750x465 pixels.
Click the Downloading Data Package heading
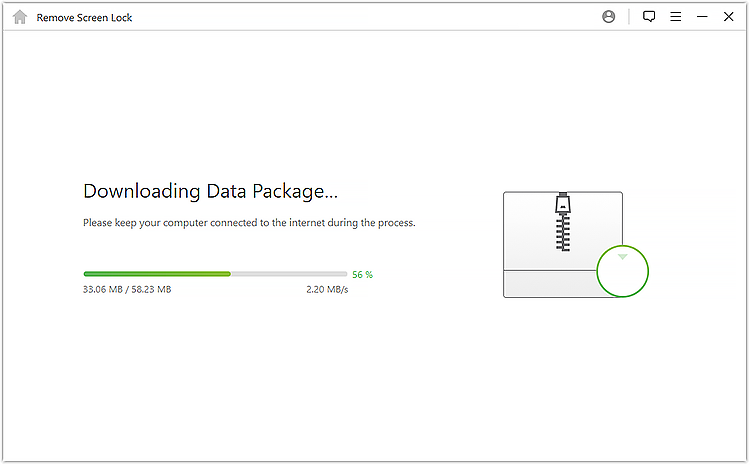pos(210,191)
